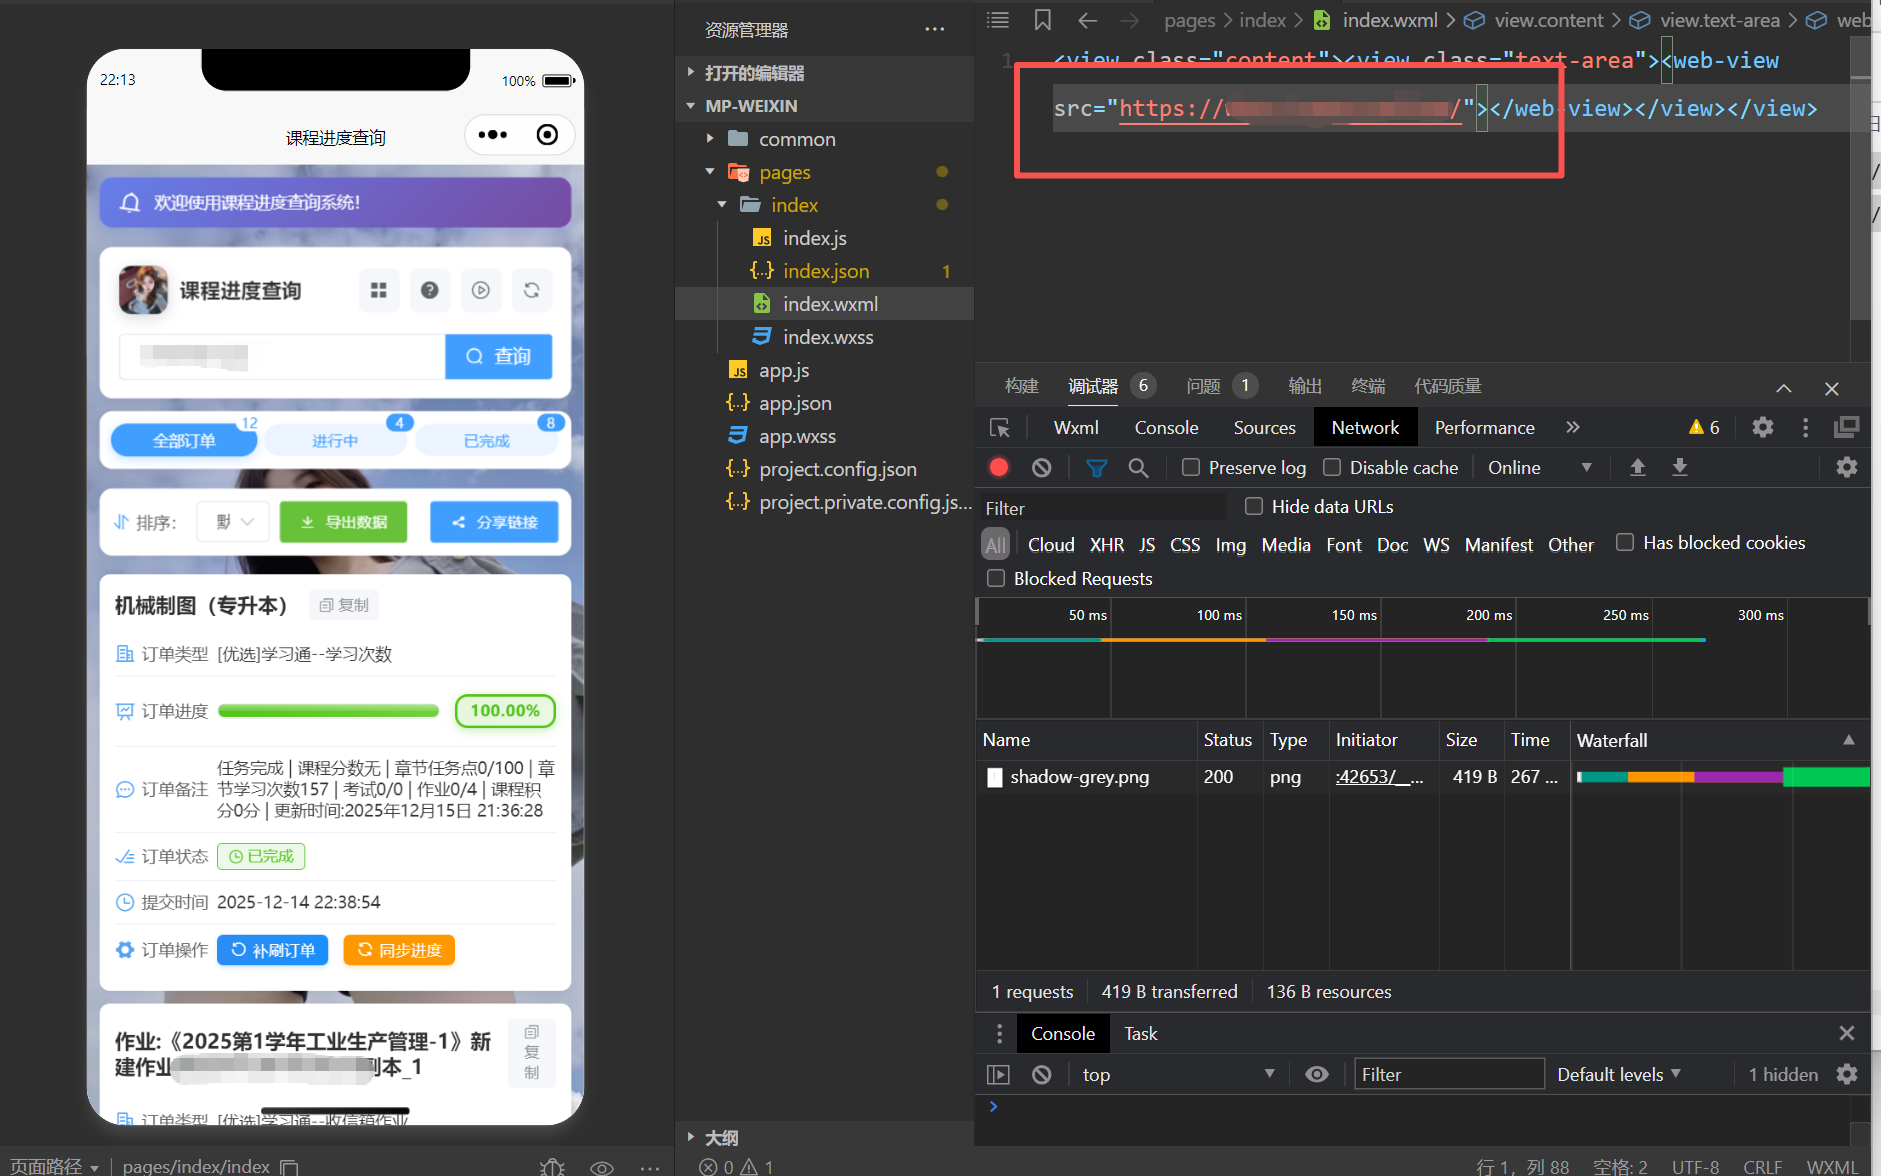The width and height of the screenshot is (1881, 1176).
Task: Open index.wxss in the file tree
Action: click(x=827, y=337)
